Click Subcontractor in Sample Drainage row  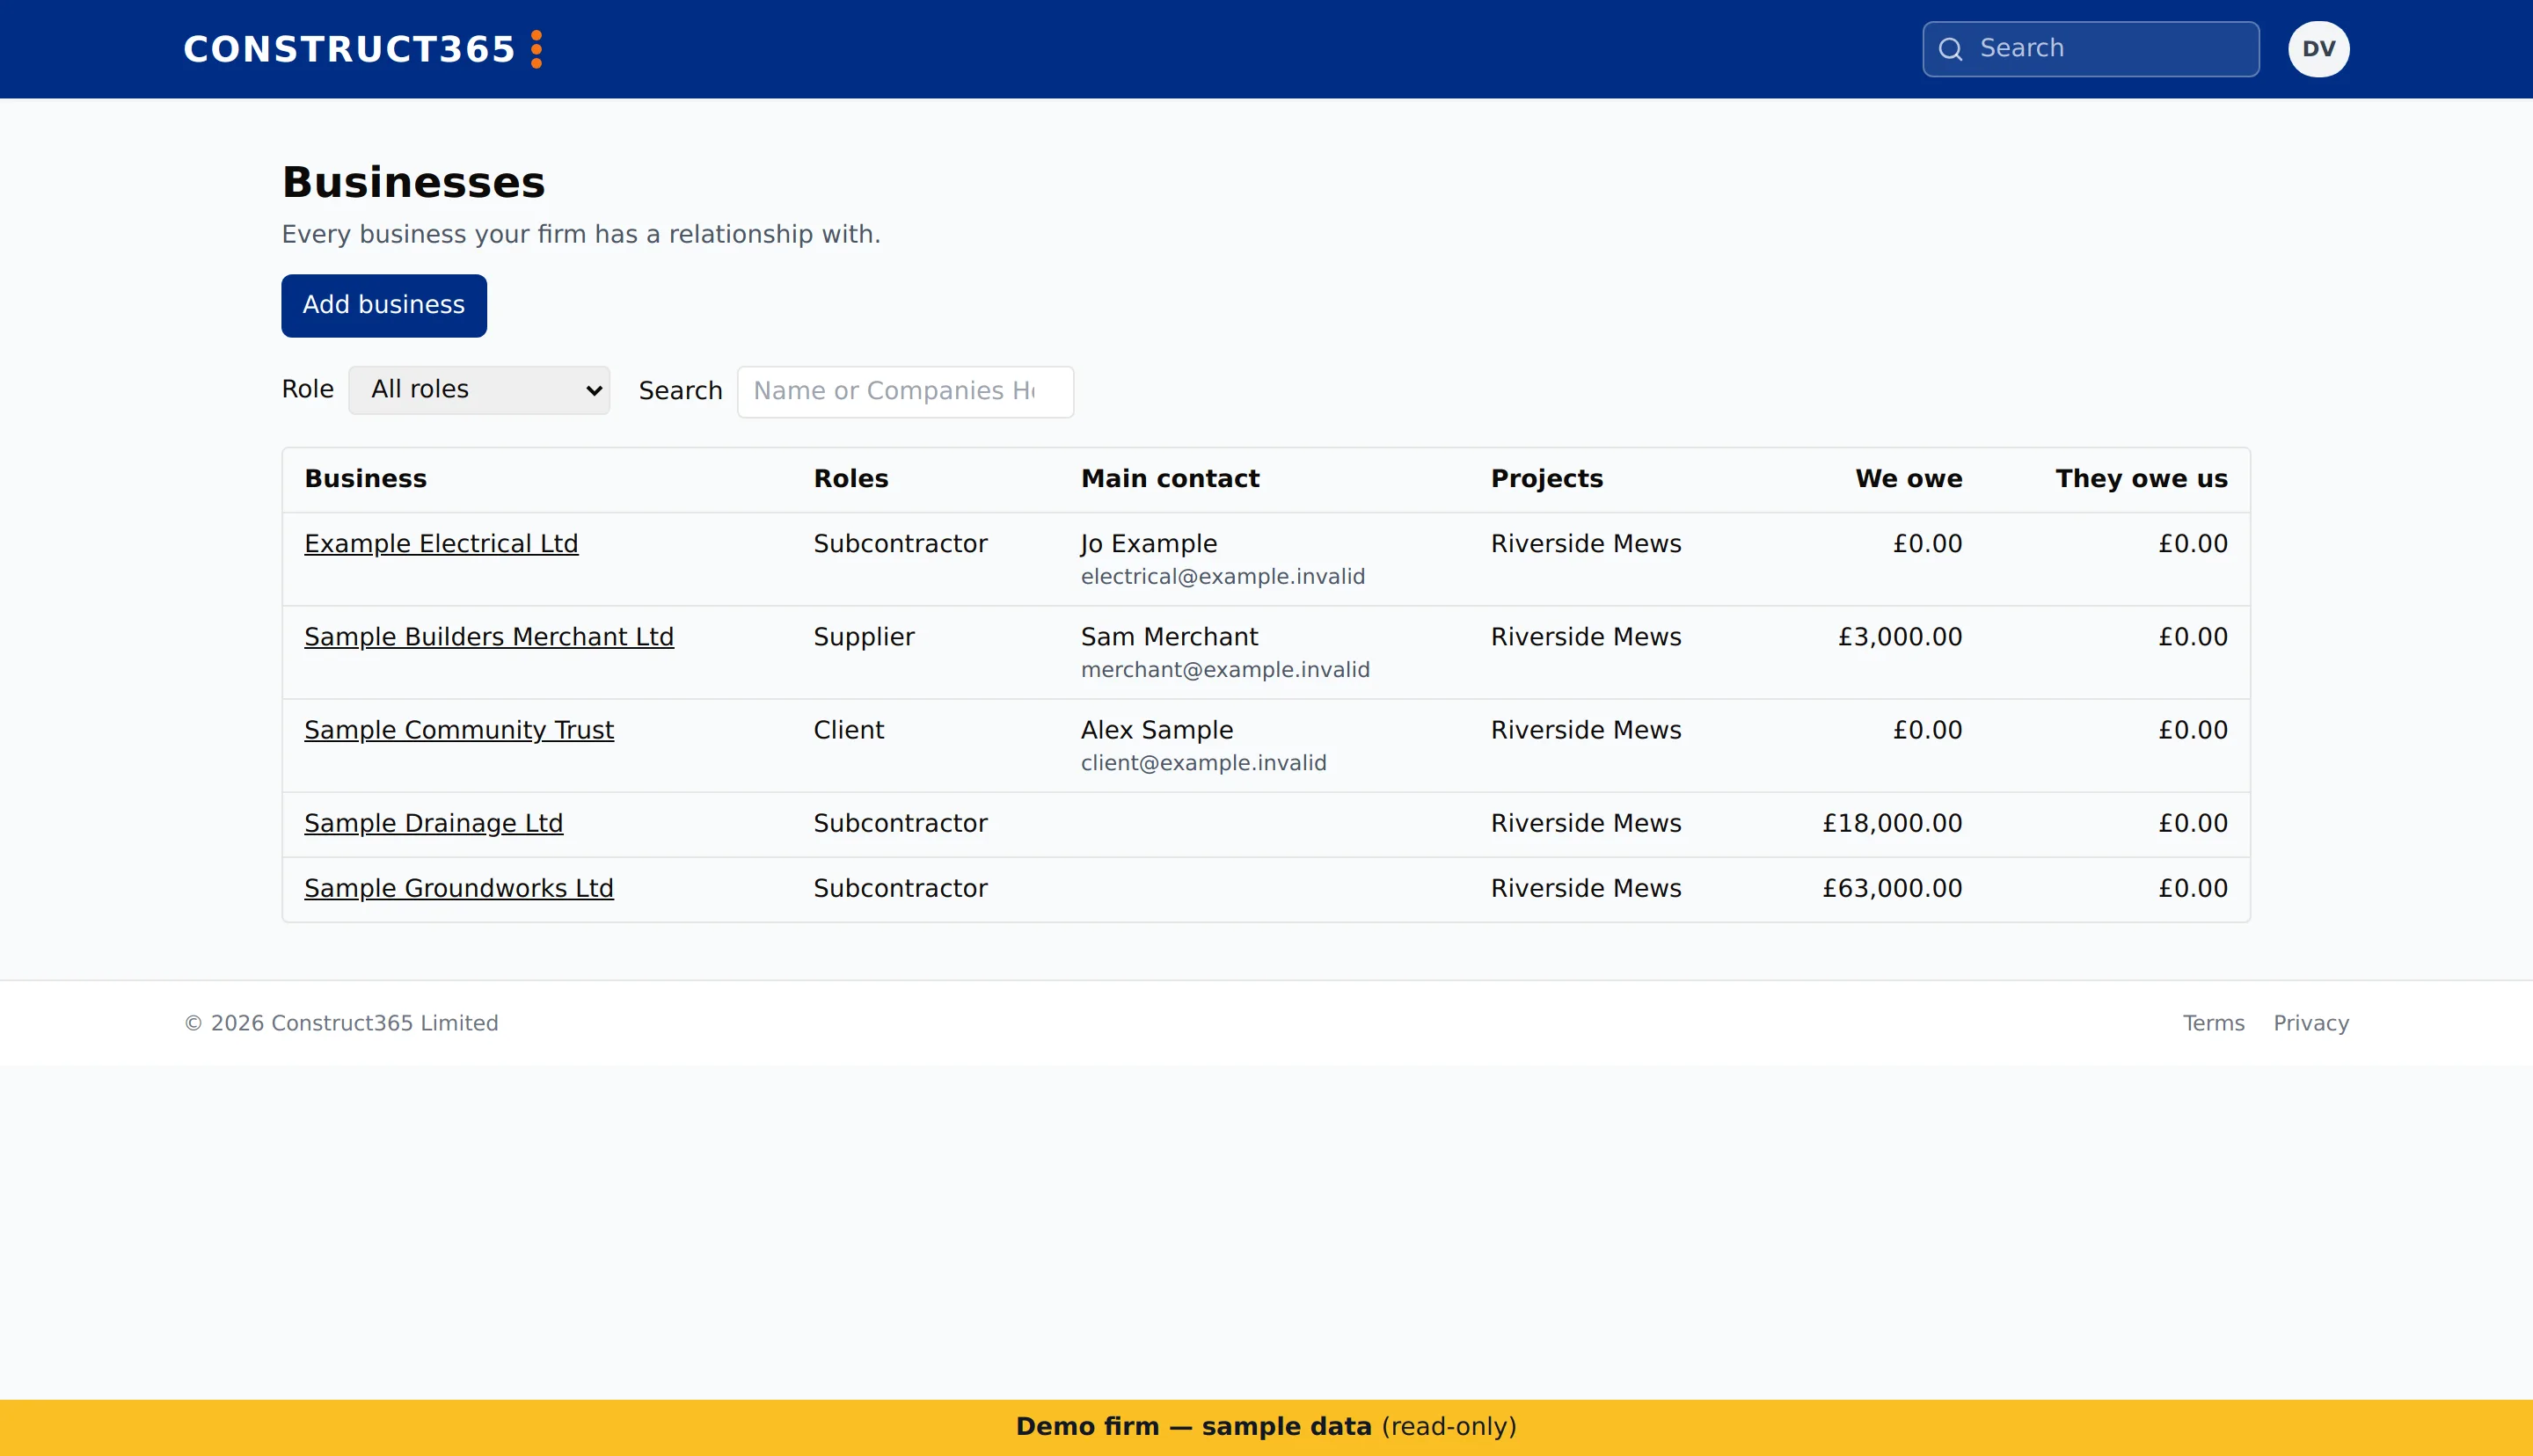pos(900,823)
